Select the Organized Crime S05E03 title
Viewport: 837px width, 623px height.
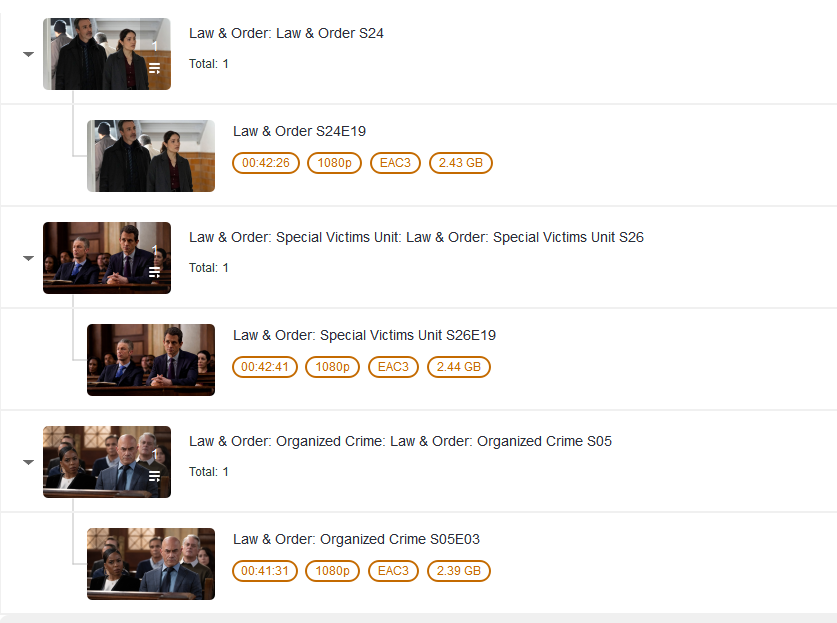356,539
